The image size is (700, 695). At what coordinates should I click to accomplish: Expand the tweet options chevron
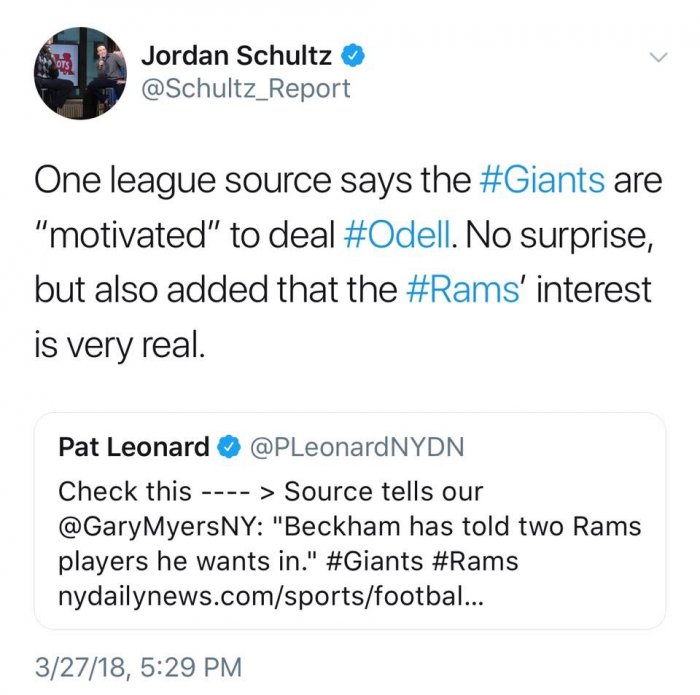click(x=658, y=58)
